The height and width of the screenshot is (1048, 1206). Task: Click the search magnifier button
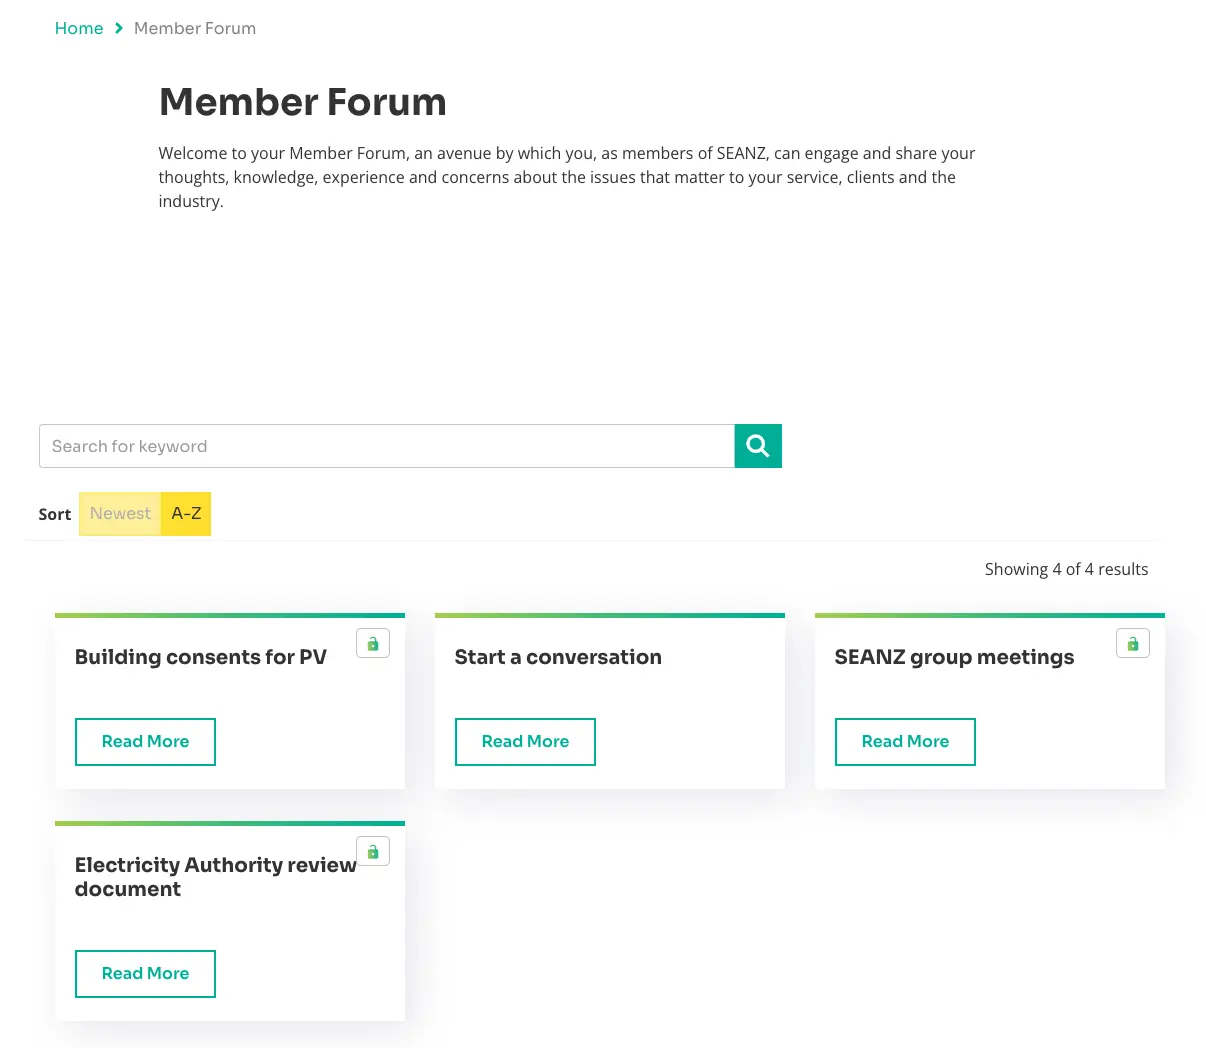point(757,446)
